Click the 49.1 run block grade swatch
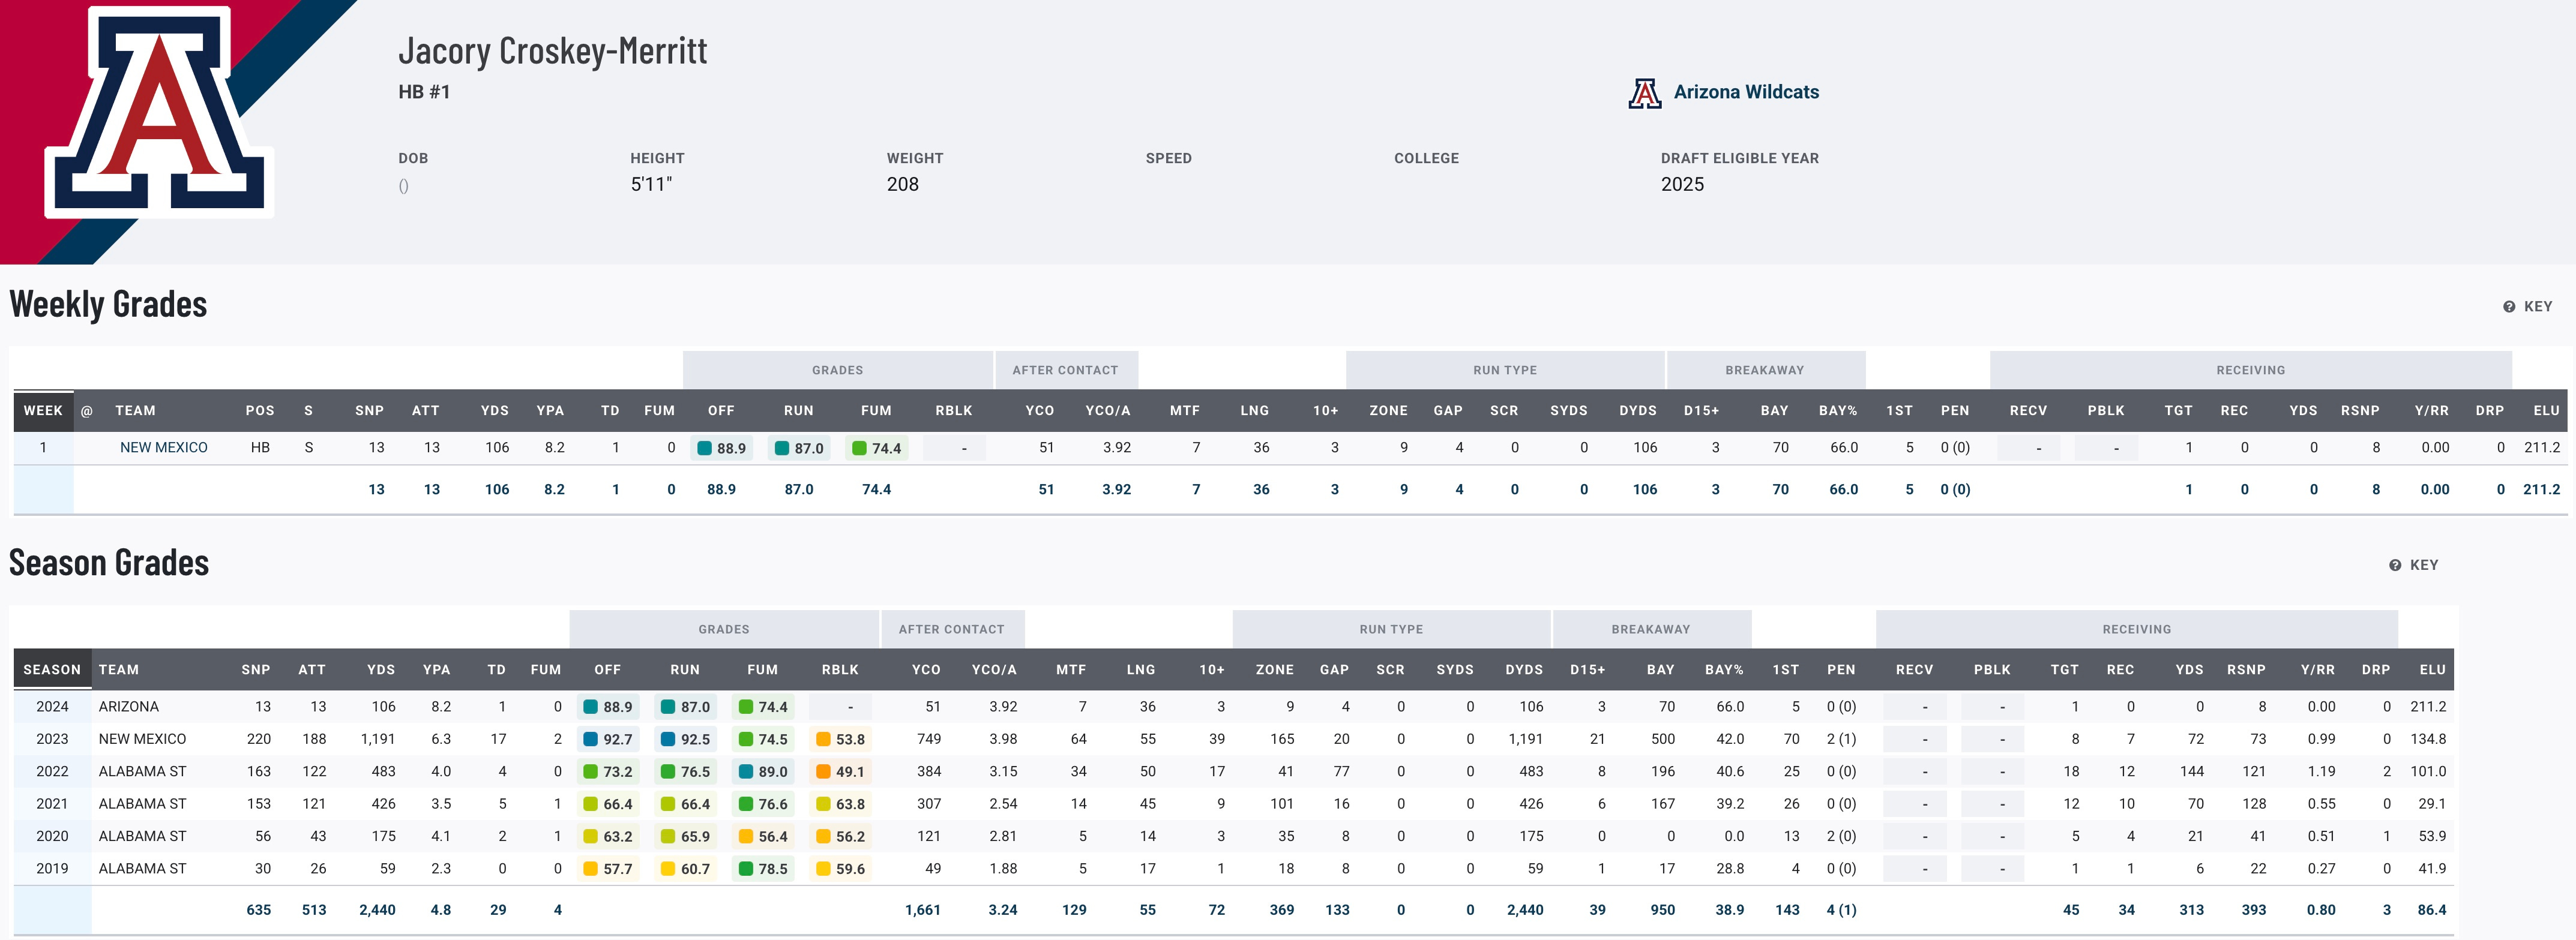The width and height of the screenshot is (2576, 940). point(824,772)
